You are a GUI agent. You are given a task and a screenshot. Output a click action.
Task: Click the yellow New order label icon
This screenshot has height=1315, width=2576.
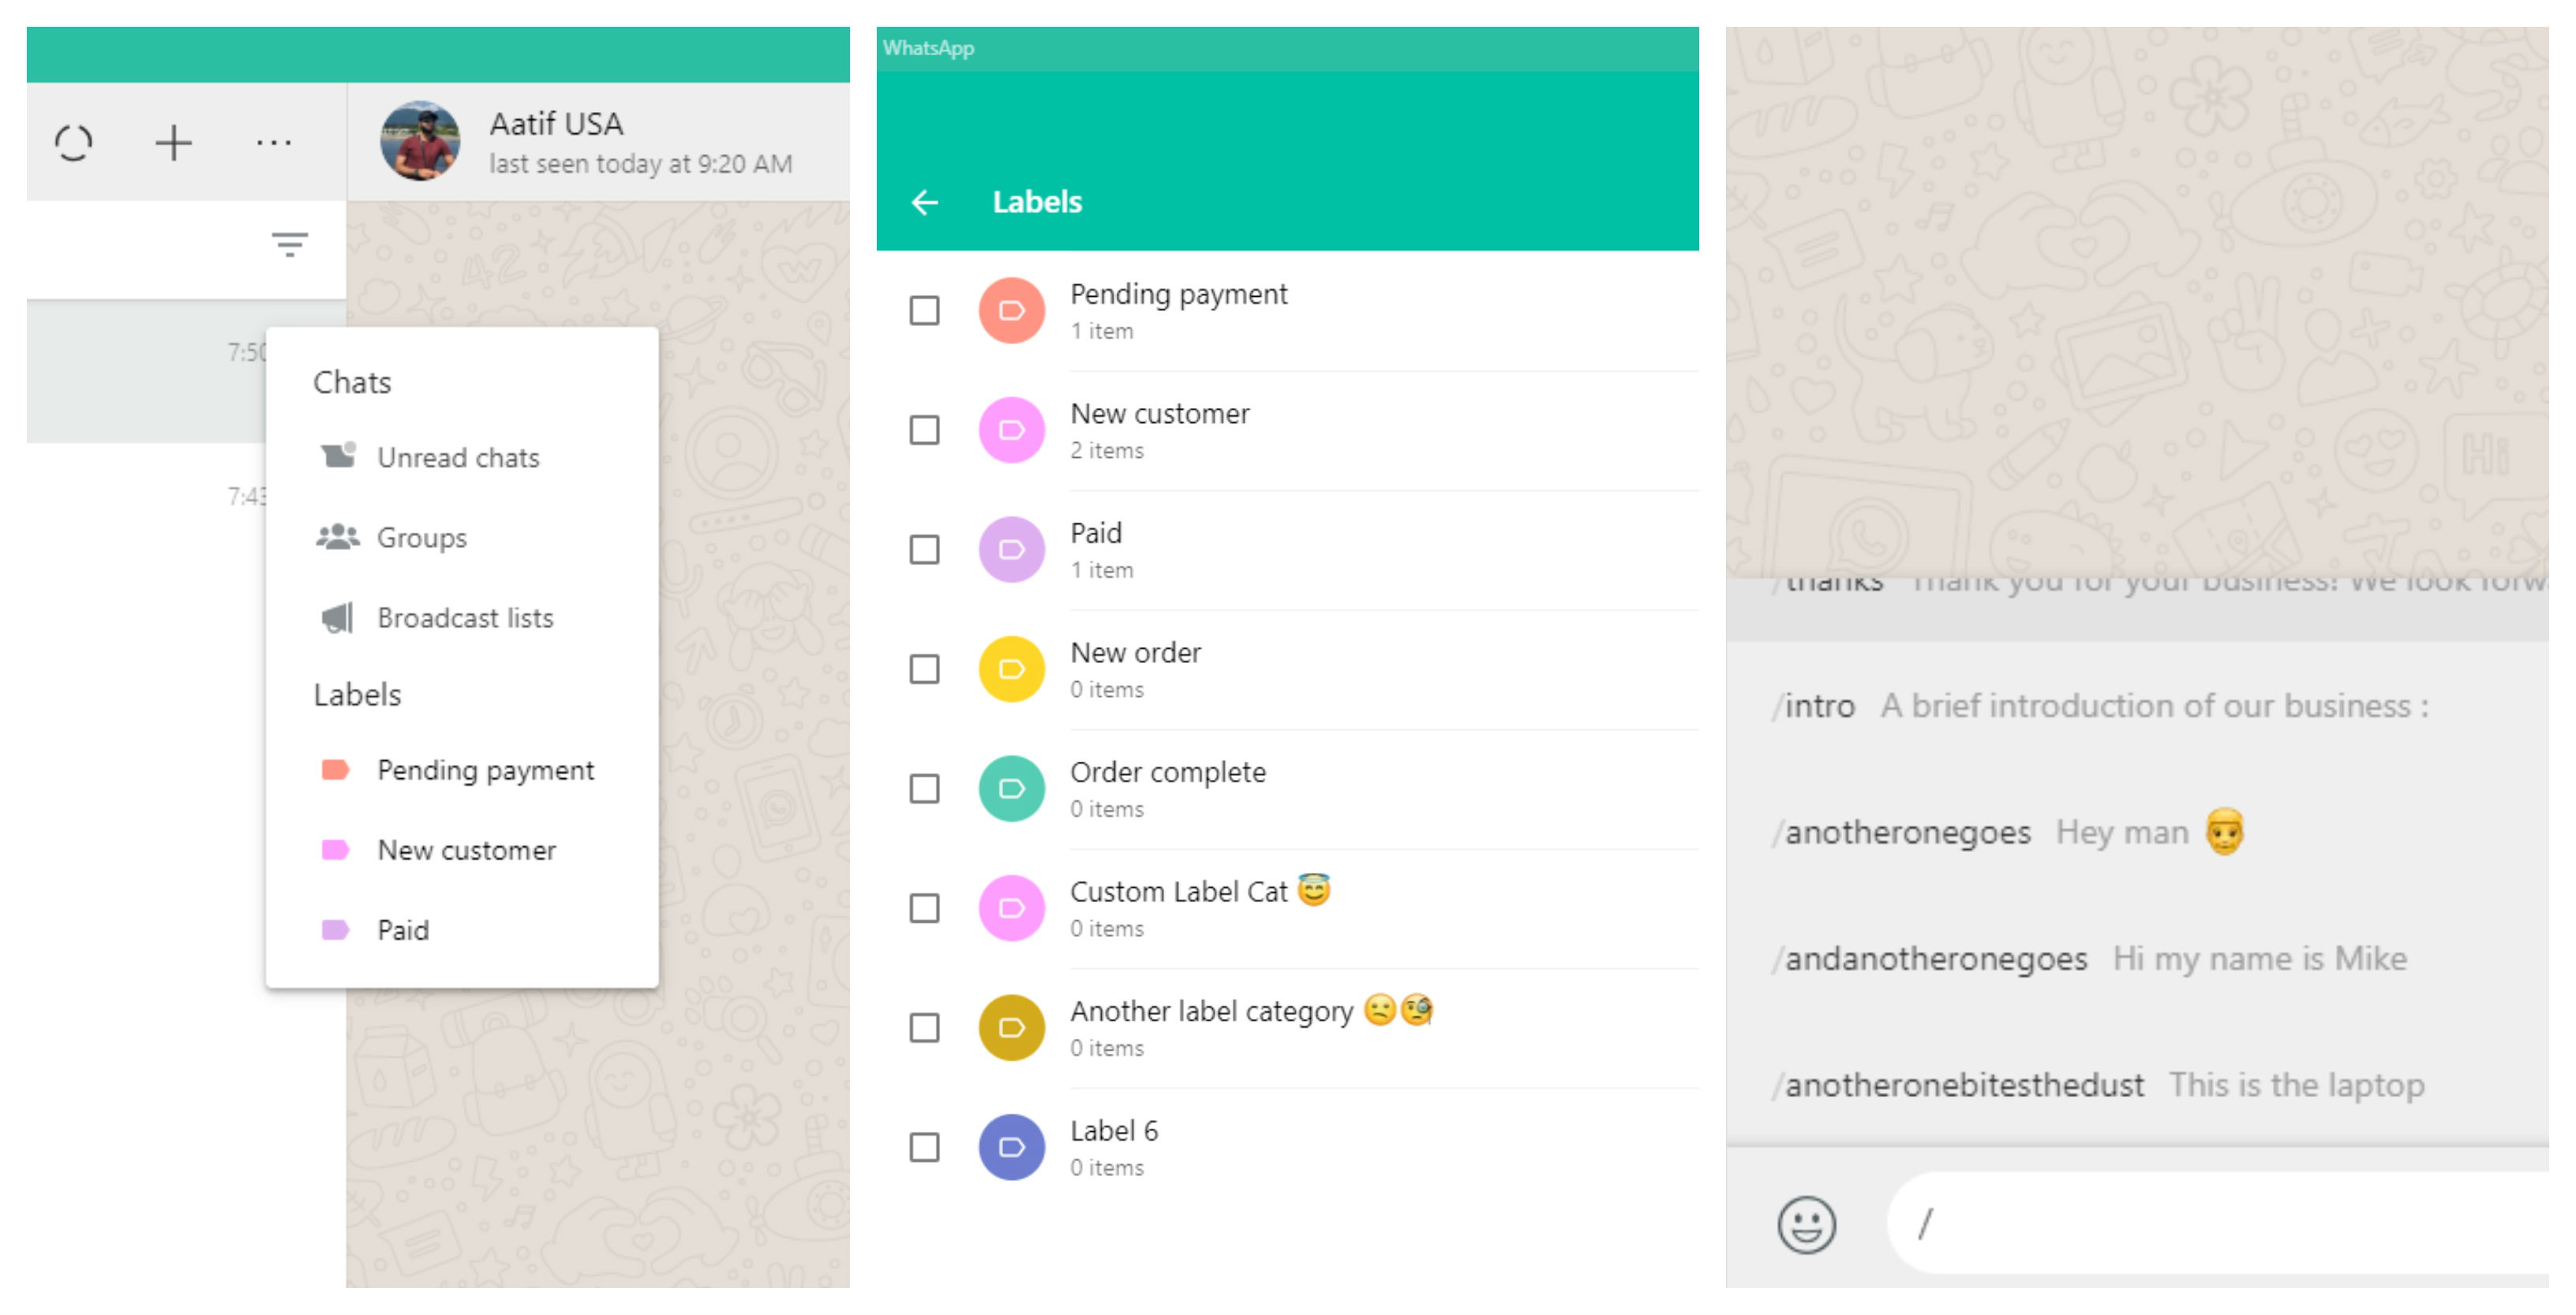1011,669
